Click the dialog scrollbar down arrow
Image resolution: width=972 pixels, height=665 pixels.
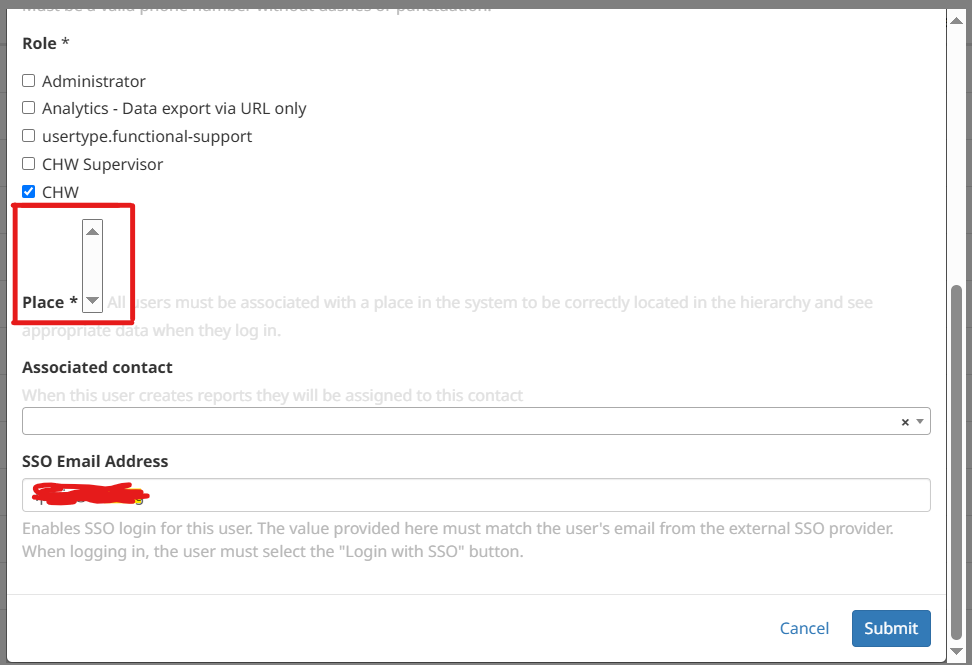tap(957, 651)
